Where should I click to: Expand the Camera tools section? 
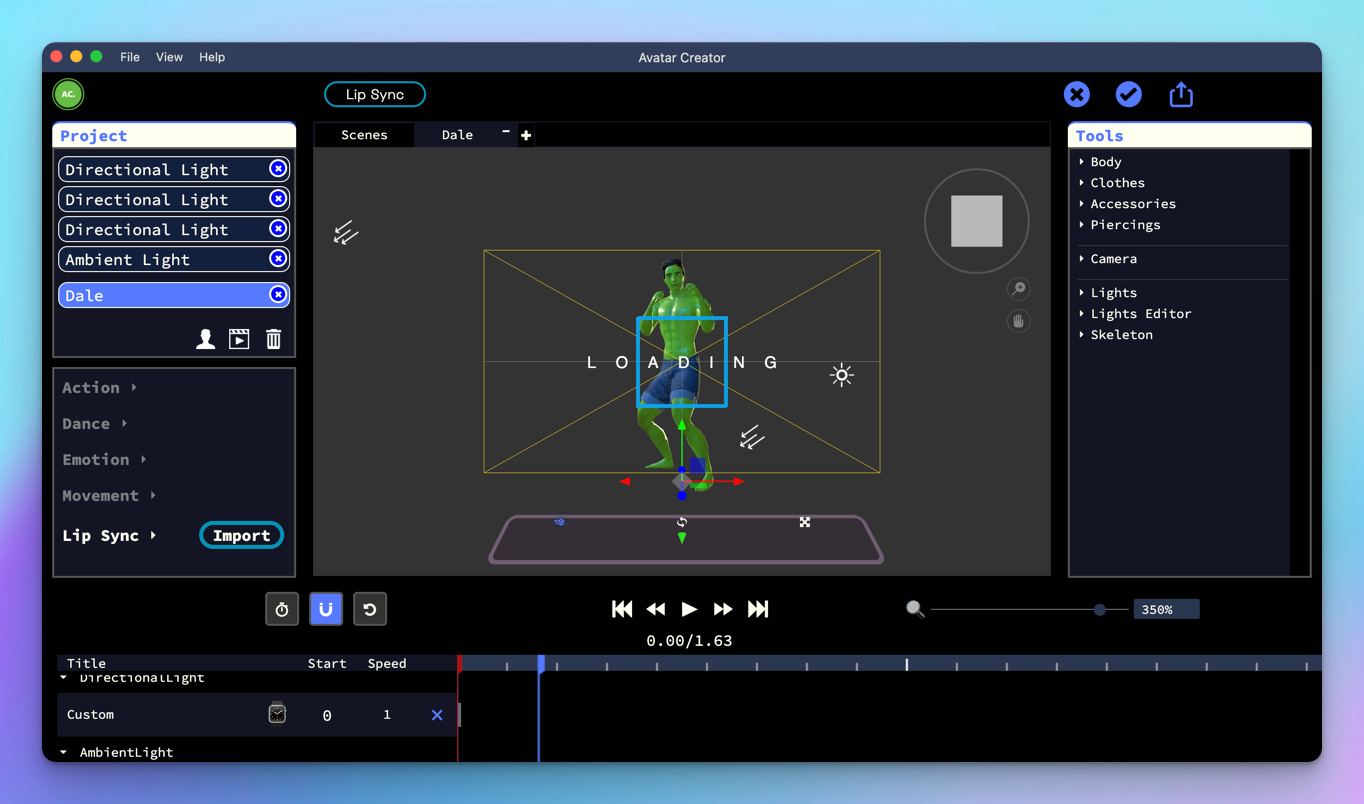click(1108, 258)
